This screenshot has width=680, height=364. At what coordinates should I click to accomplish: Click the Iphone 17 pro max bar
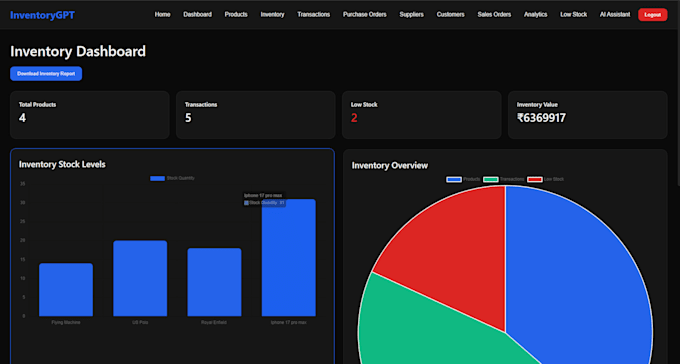[289, 258]
